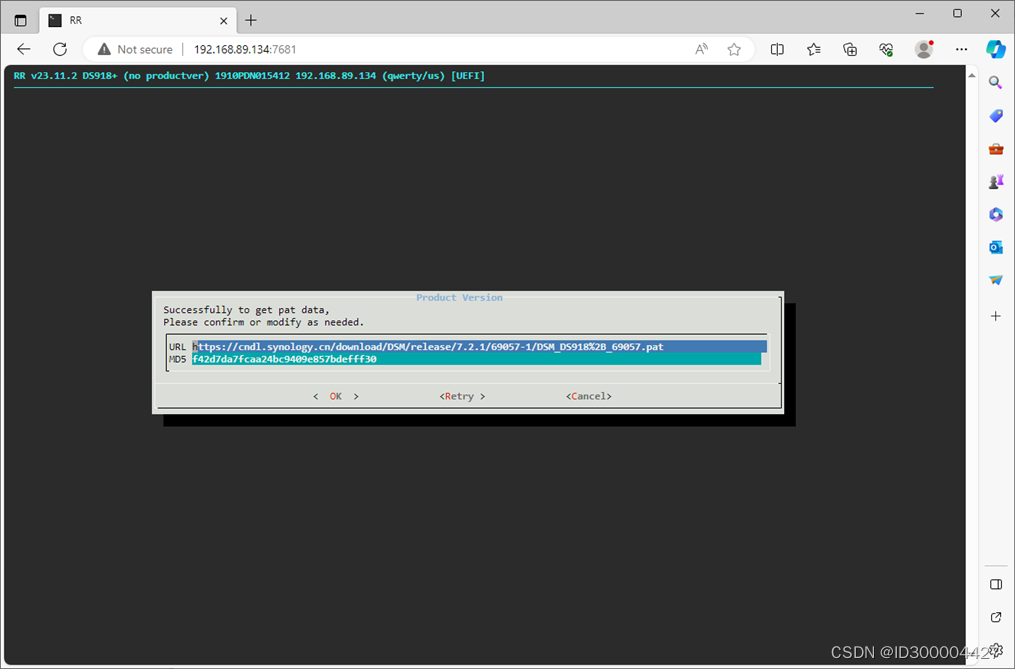Open Settings and more menu

[961, 49]
